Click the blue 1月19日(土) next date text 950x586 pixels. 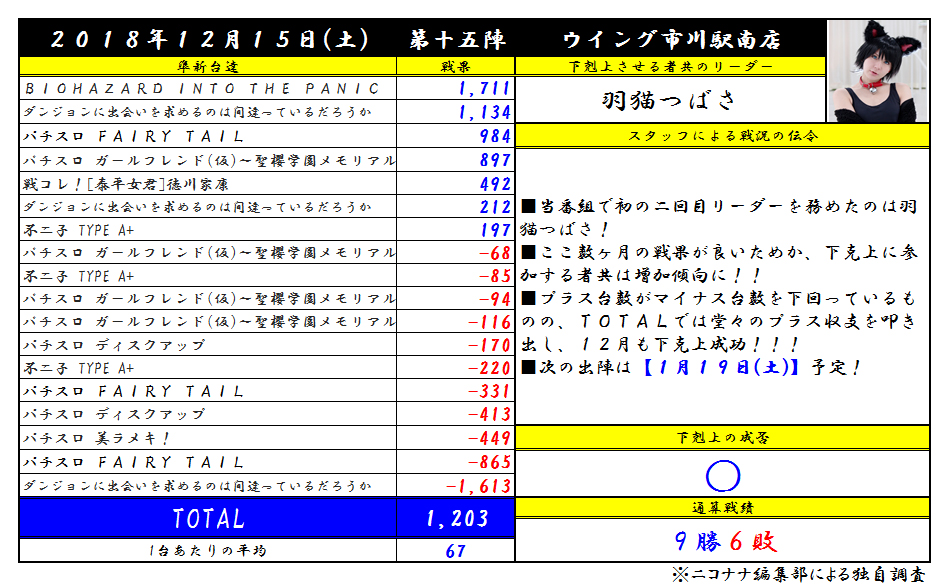(x=721, y=367)
